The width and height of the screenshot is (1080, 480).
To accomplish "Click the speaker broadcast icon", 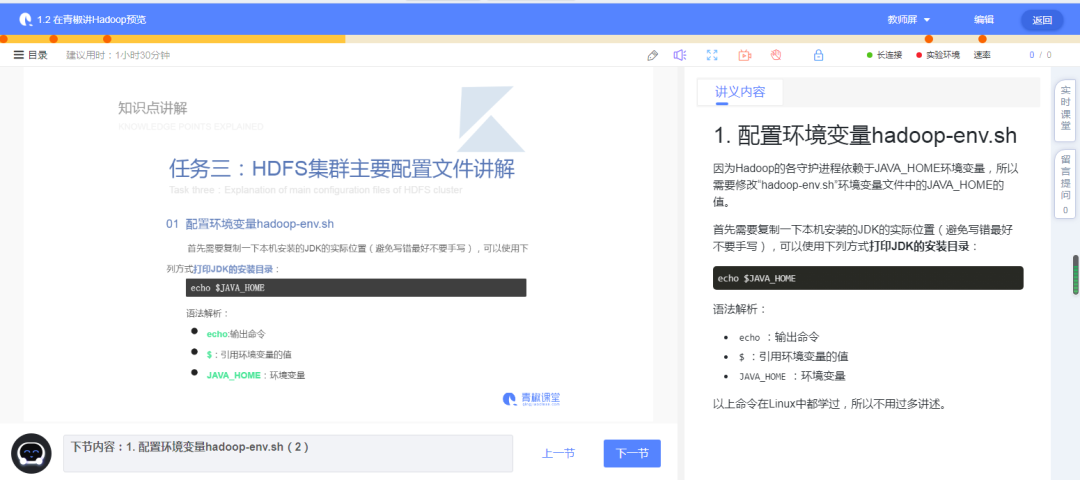I will pyautogui.click(x=680, y=55).
